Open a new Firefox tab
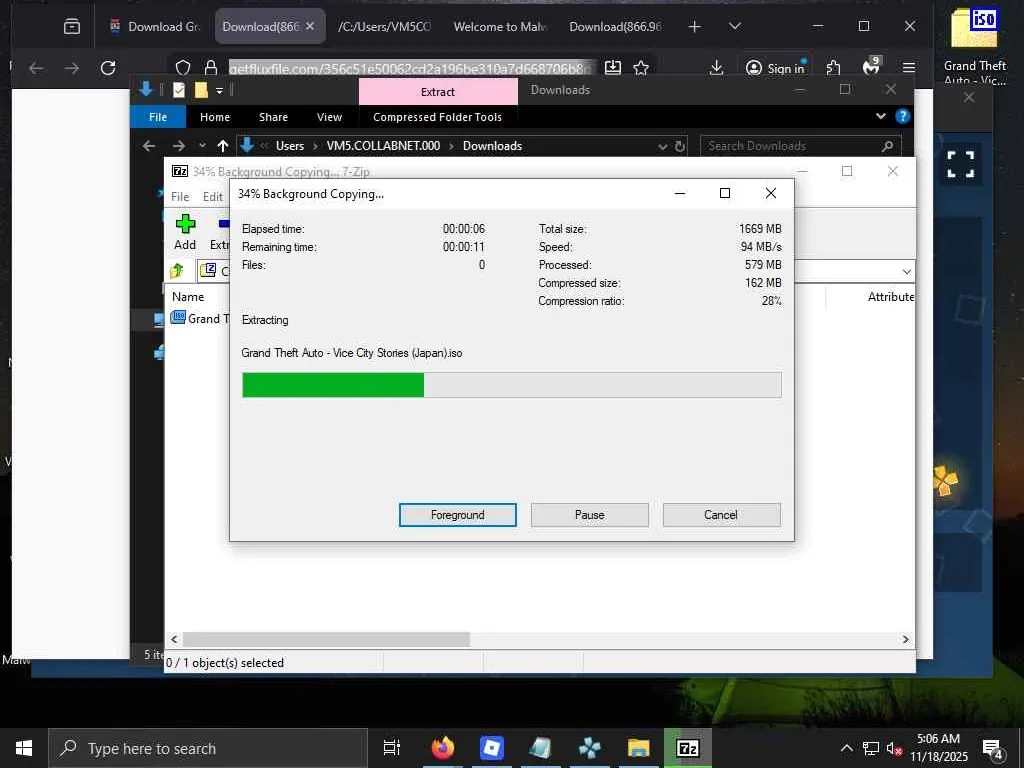This screenshot has height=768, width=1024. pyautogui.click(x=694, y=26)
